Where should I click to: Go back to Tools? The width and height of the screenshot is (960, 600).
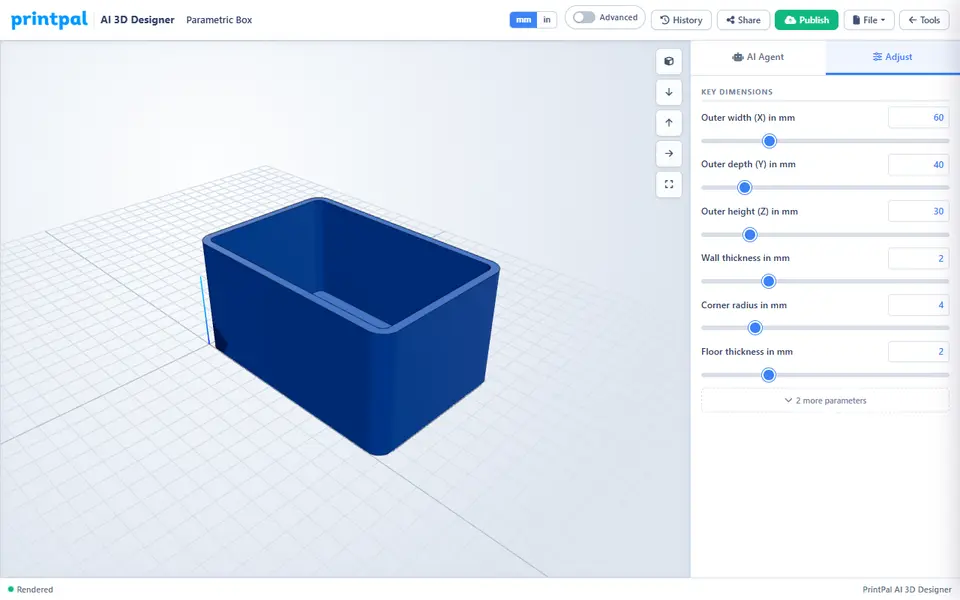point(924,20)
